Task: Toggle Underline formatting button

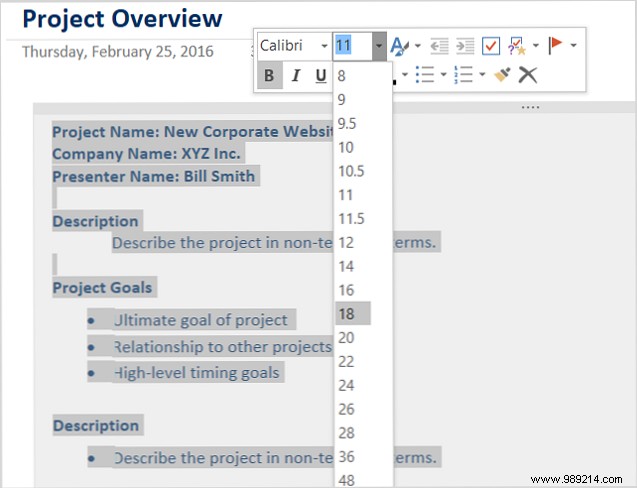Action: (x=321, y=76)
